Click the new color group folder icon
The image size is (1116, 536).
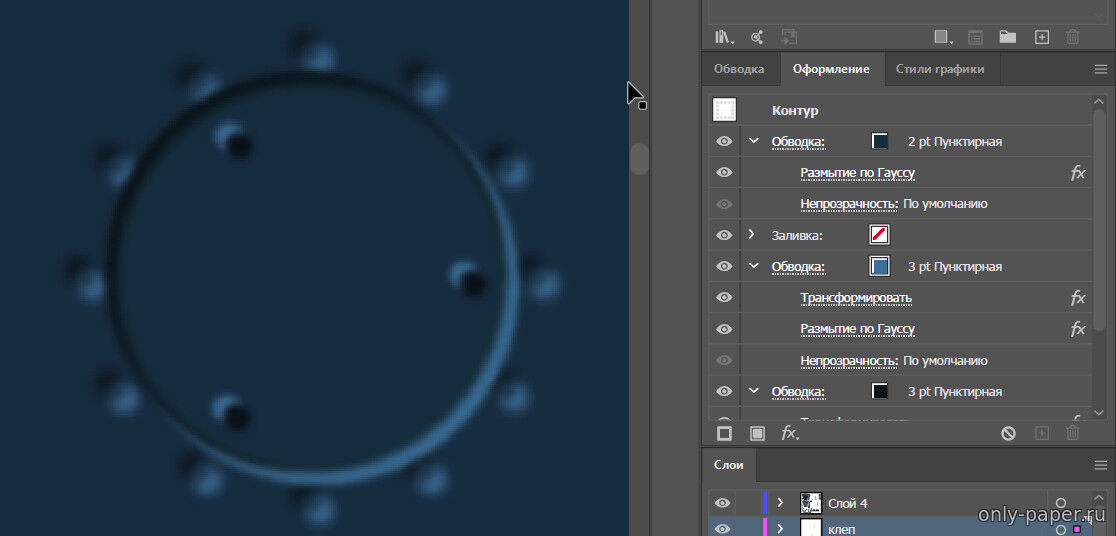pos(1007,37)
